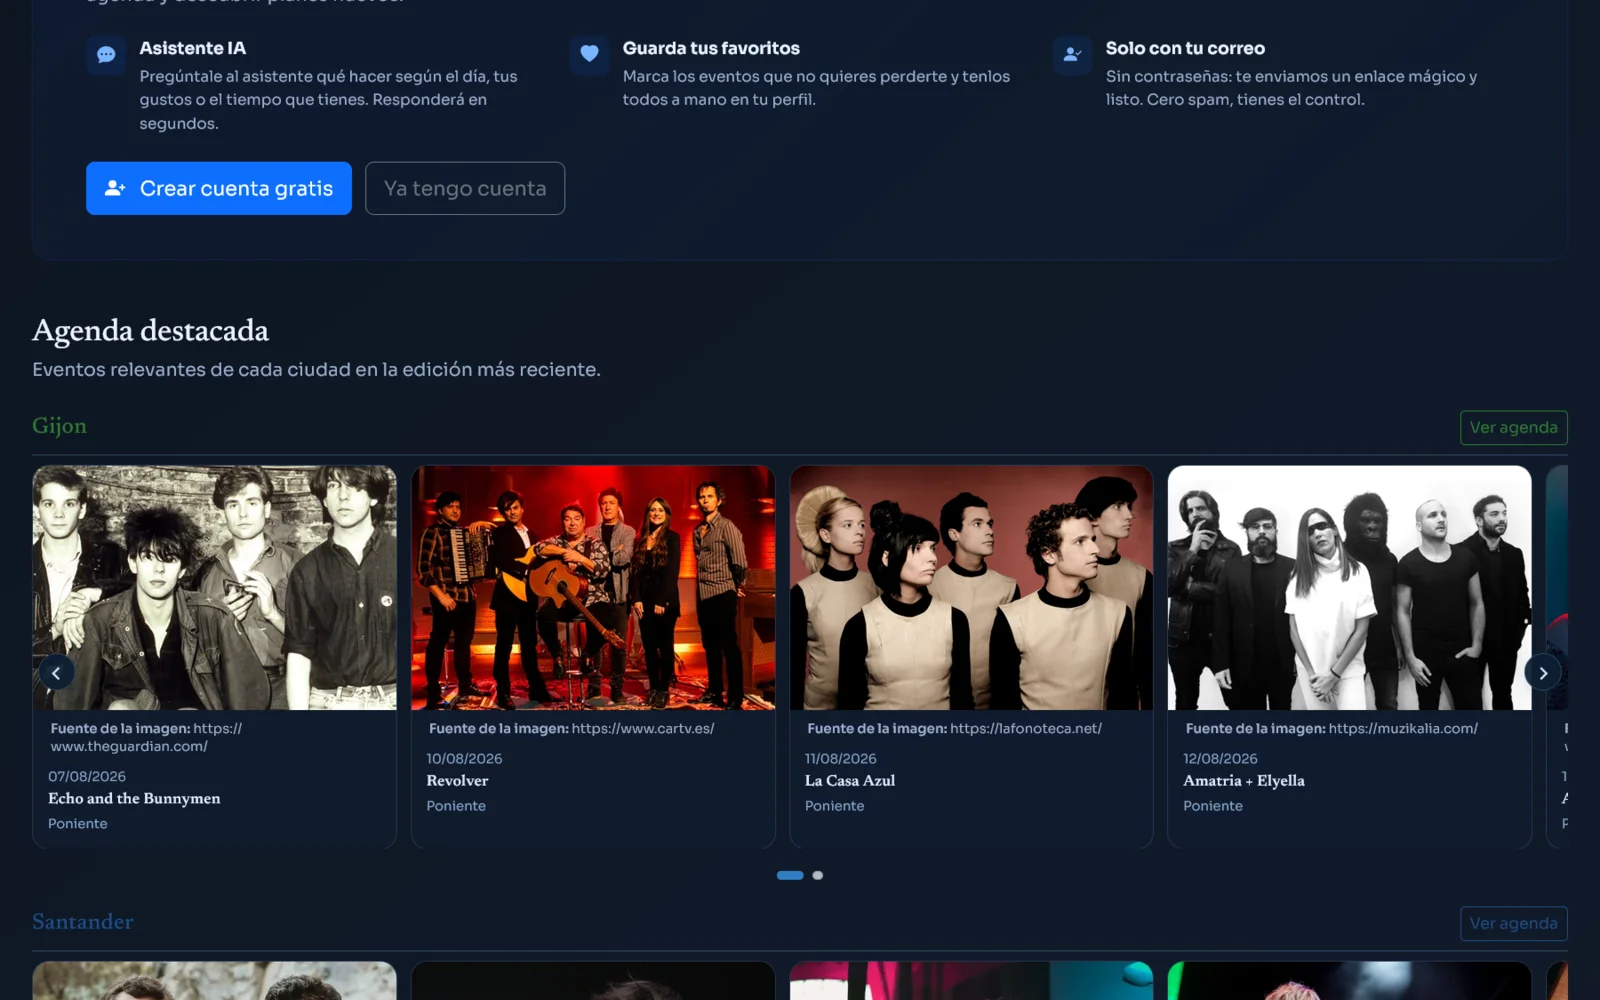
Task: Click the date 11/08/2026
Action: (x=841, y=758)
